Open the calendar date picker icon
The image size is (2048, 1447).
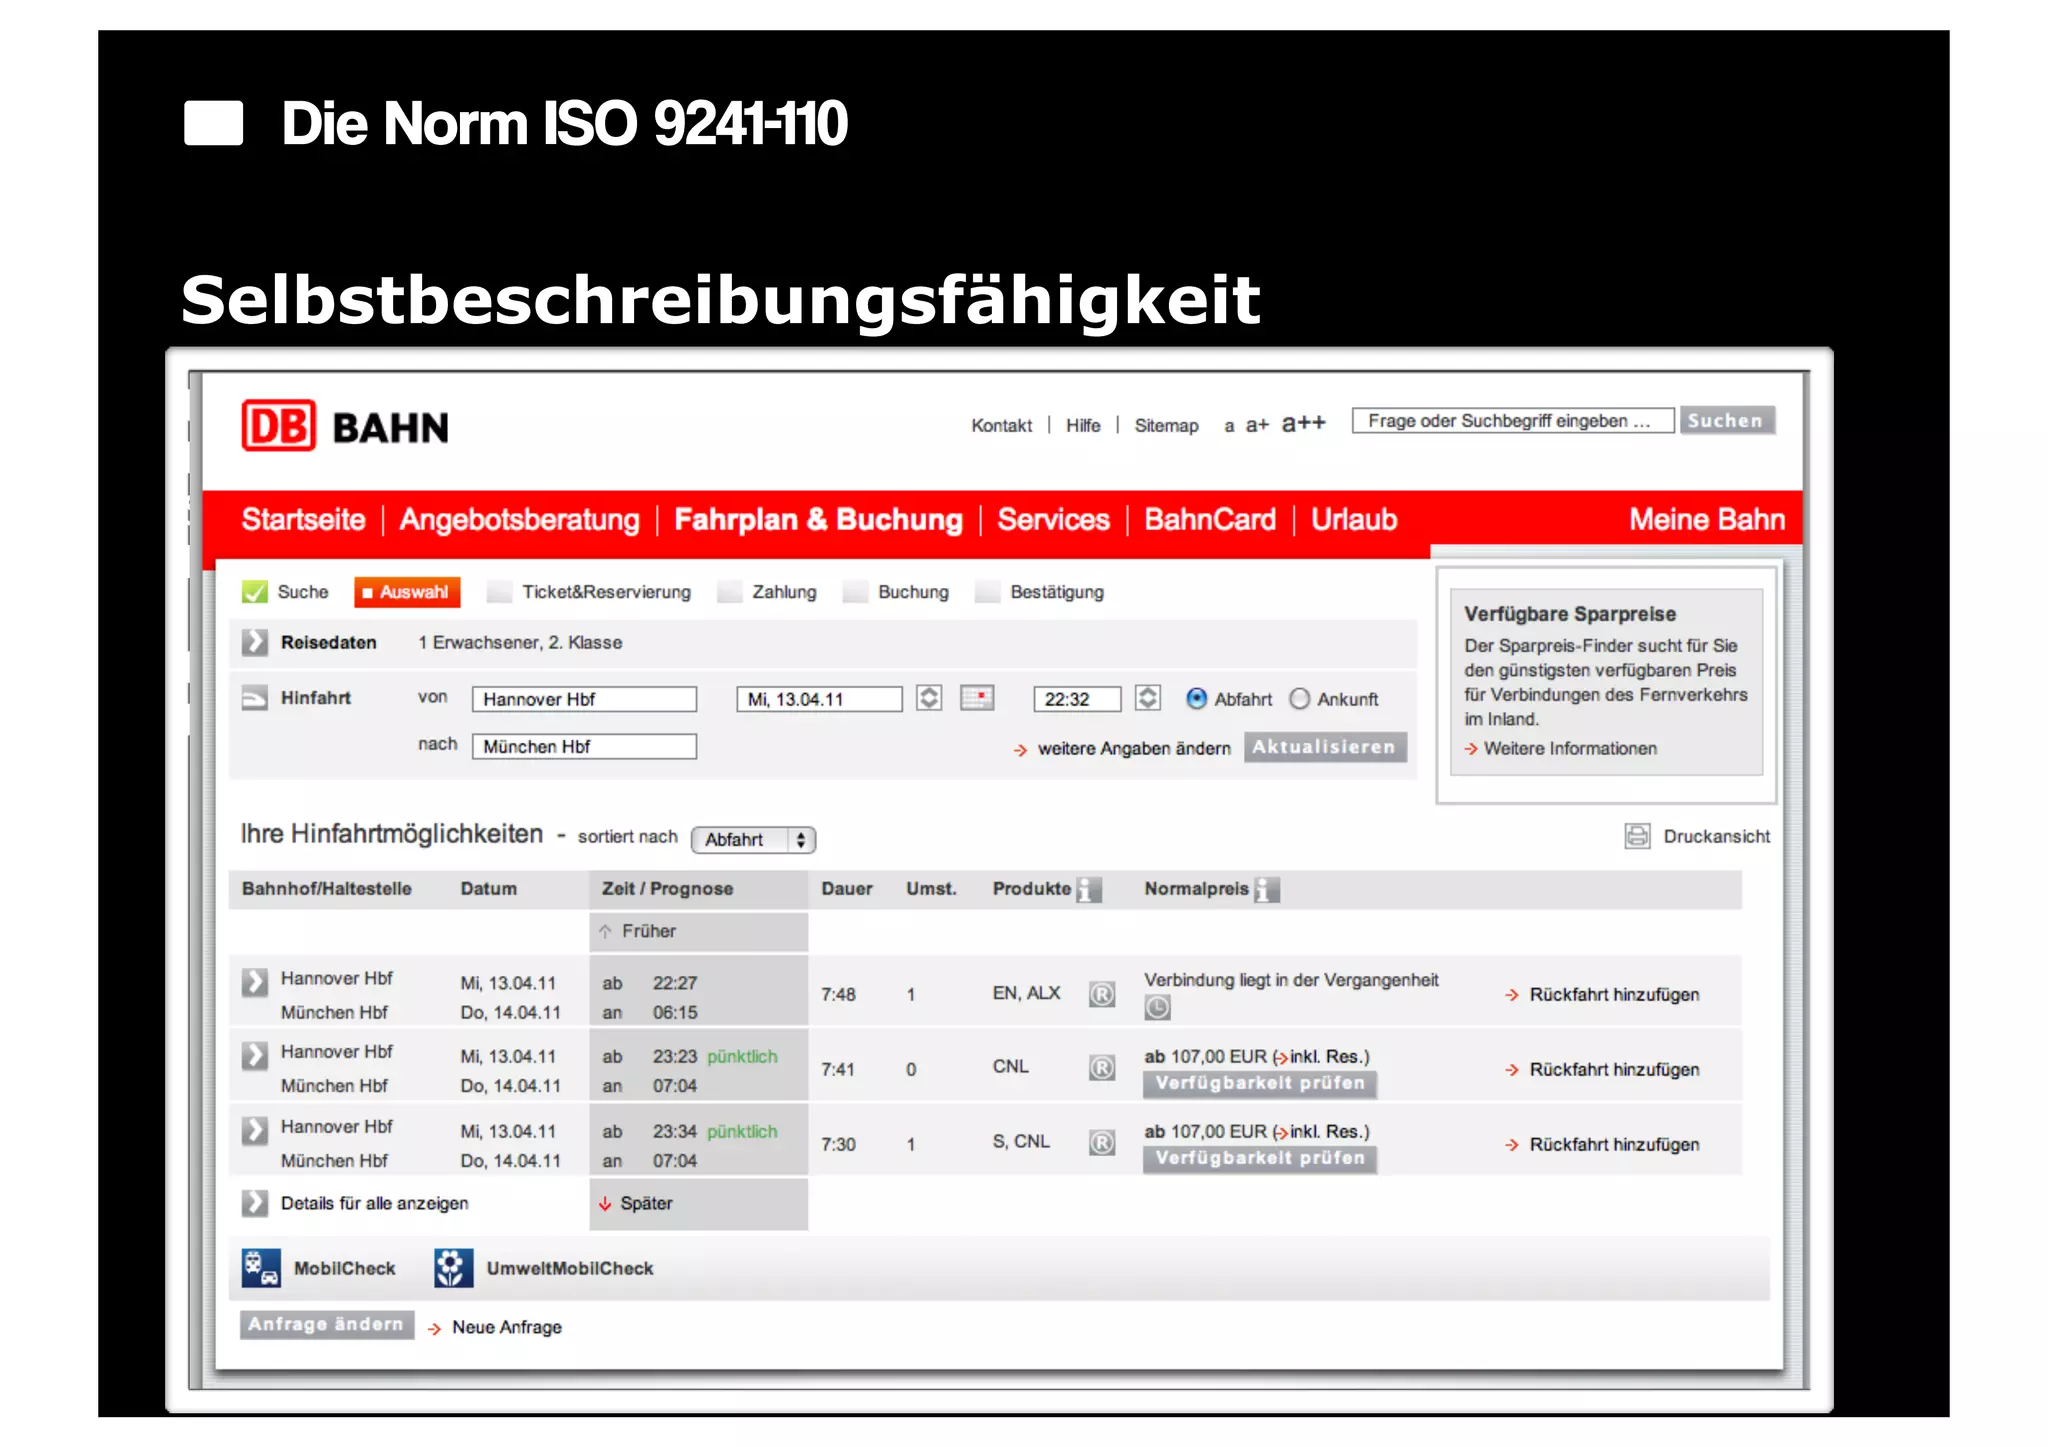[977, 697]
